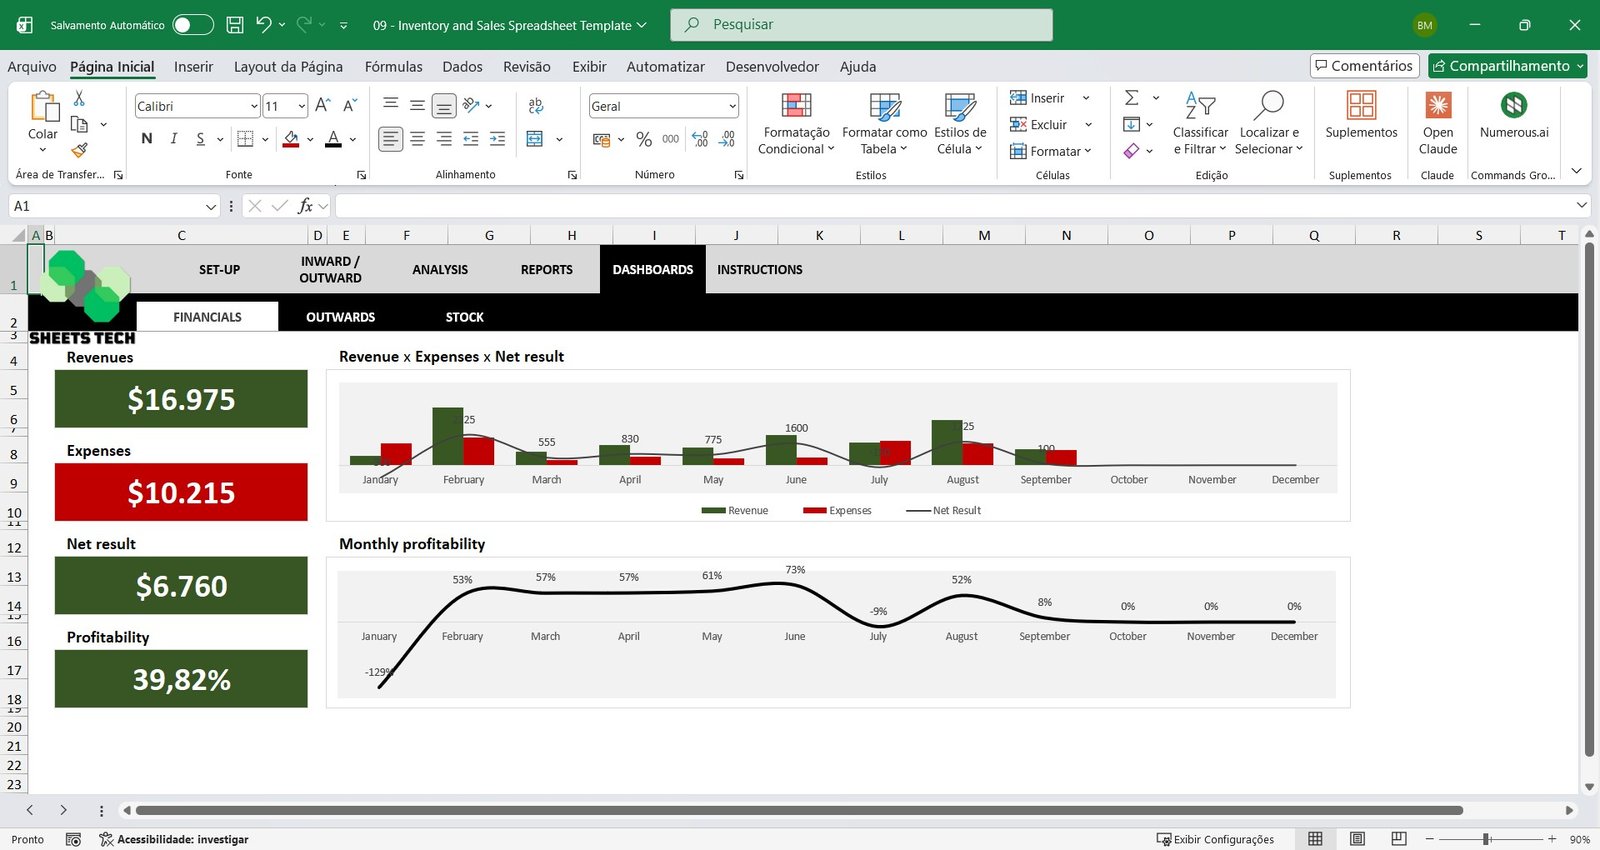Toggle bottom vertical alignment
The height and width of the screenshot is (850, 1600).
[444, 106]
